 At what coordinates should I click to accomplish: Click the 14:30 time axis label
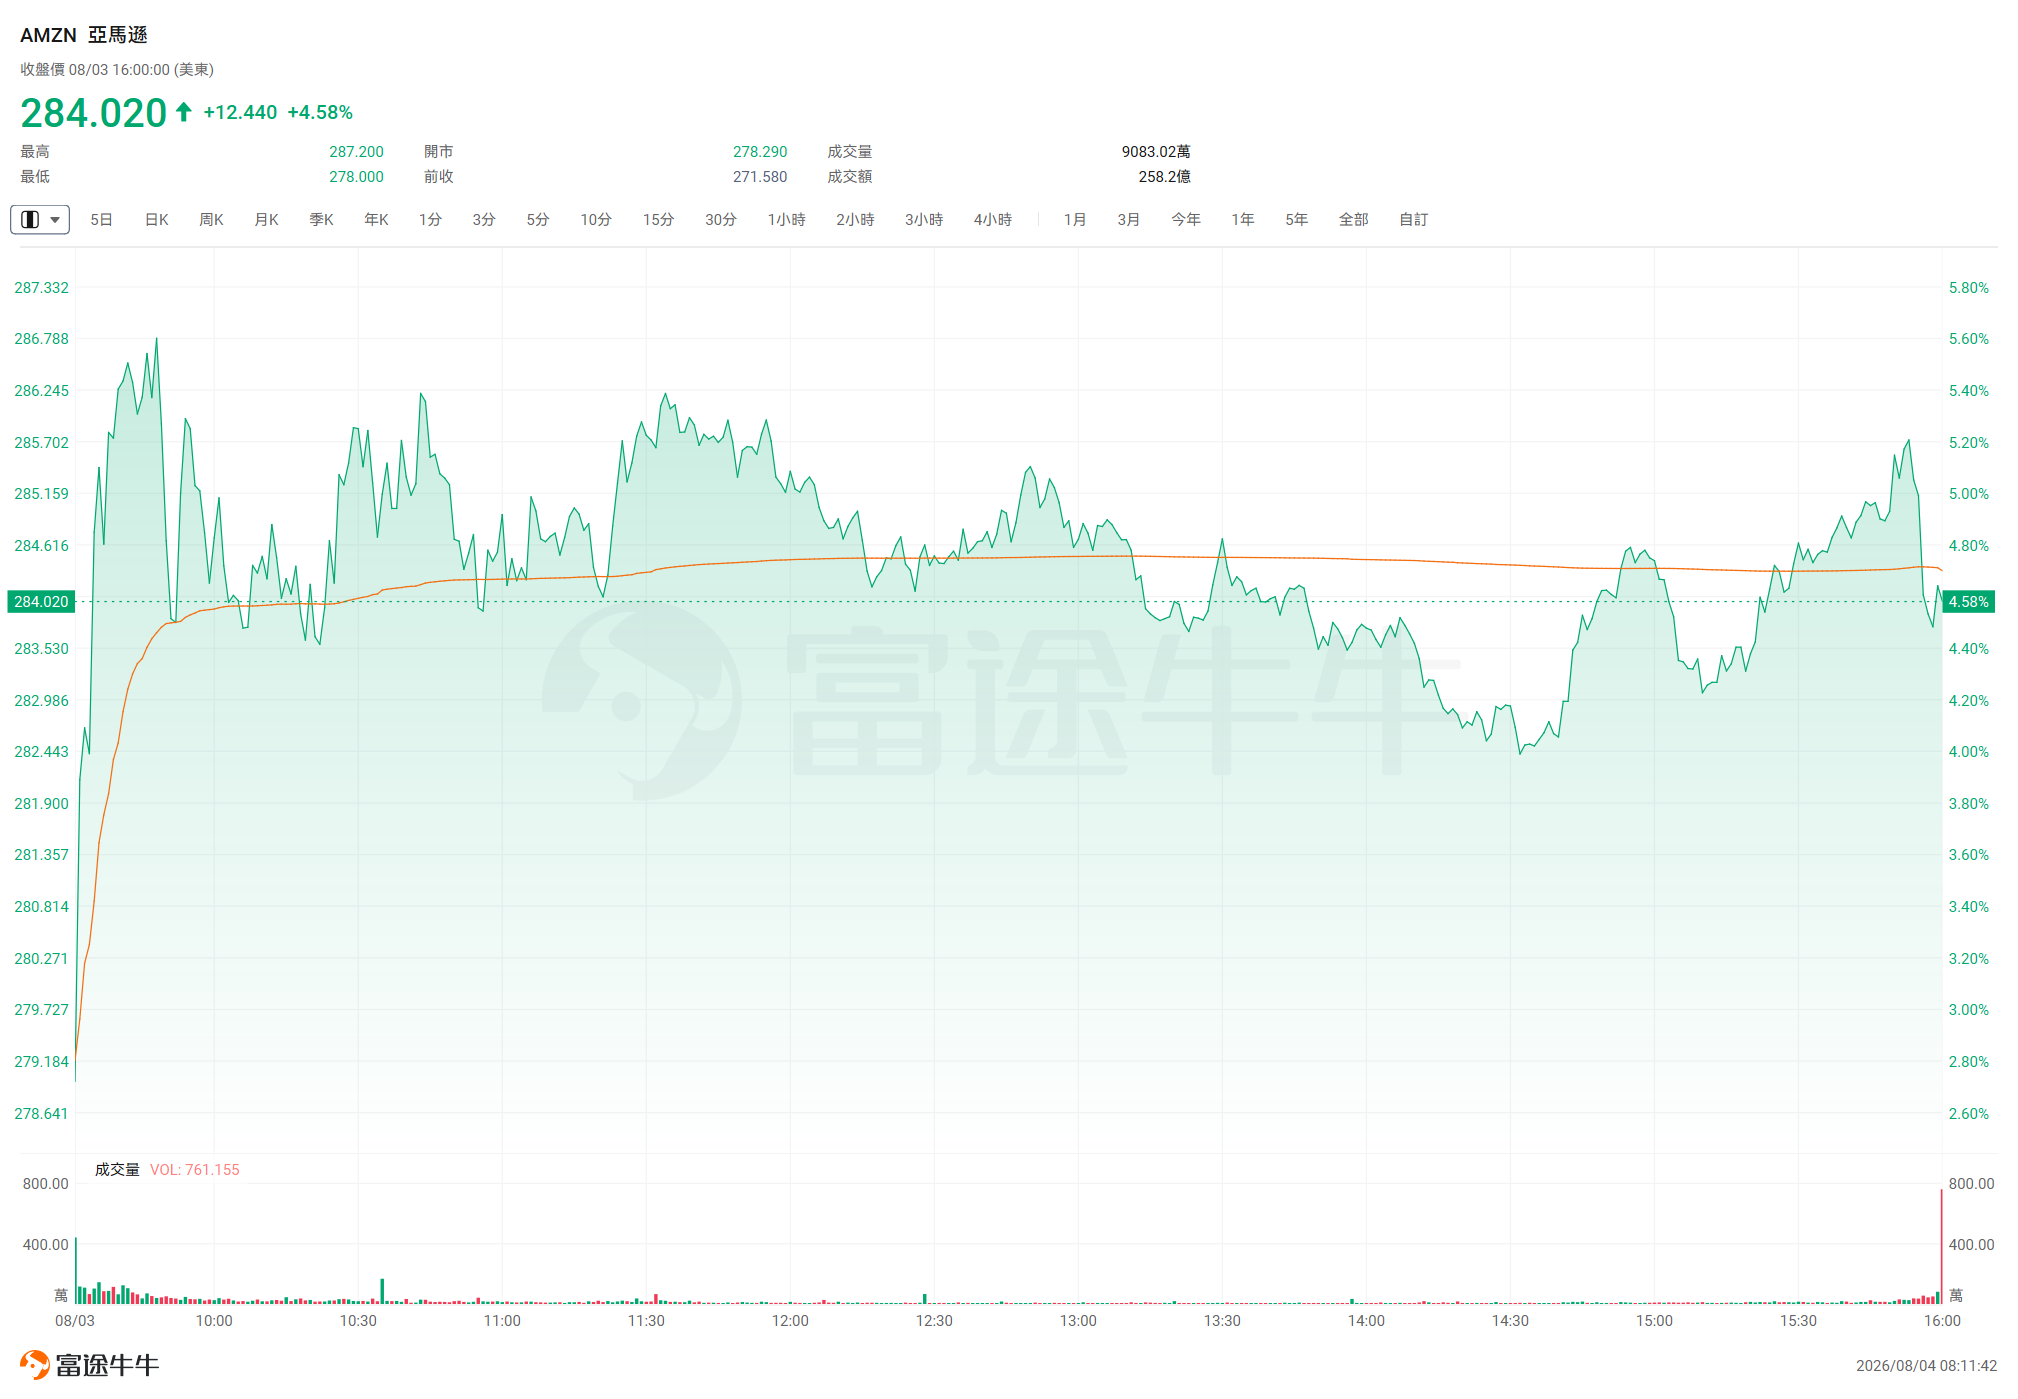[x=1510, y=1320]
